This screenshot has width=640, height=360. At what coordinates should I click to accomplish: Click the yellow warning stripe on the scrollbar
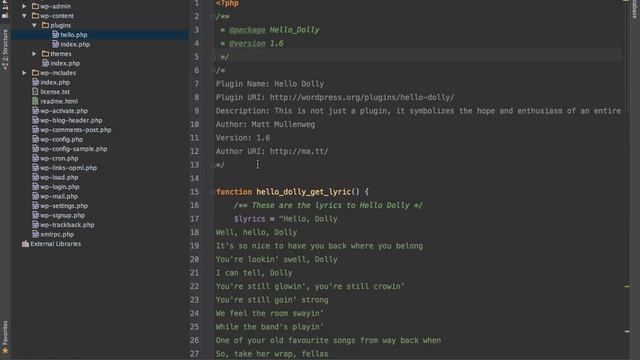[x=627, y=287]
